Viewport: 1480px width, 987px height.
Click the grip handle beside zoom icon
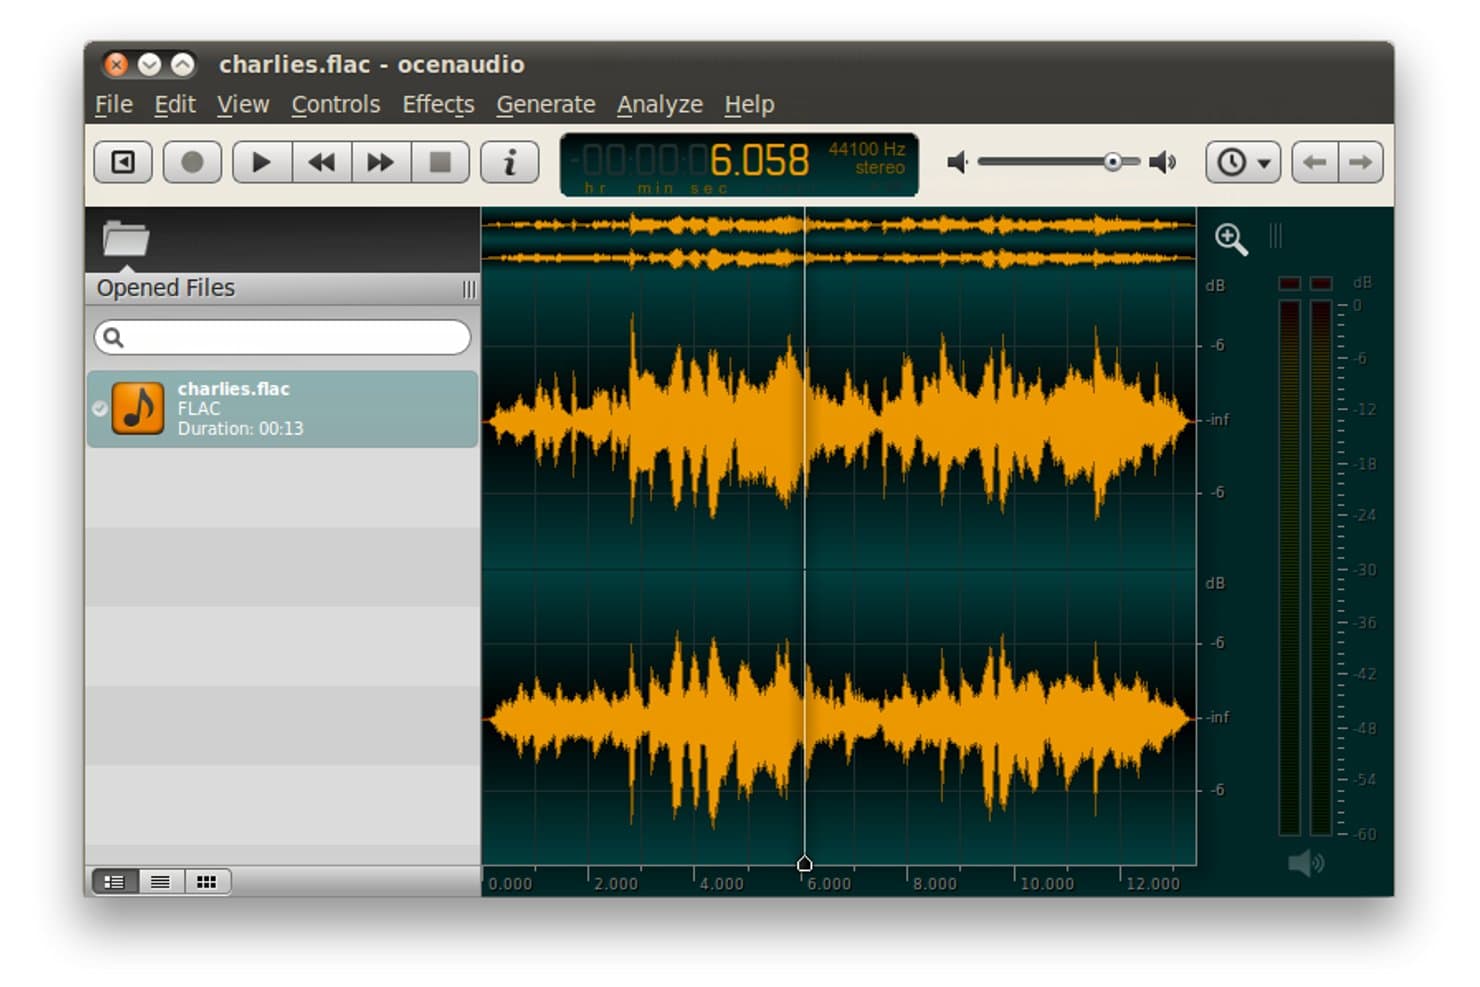(x=1275, y=236)
